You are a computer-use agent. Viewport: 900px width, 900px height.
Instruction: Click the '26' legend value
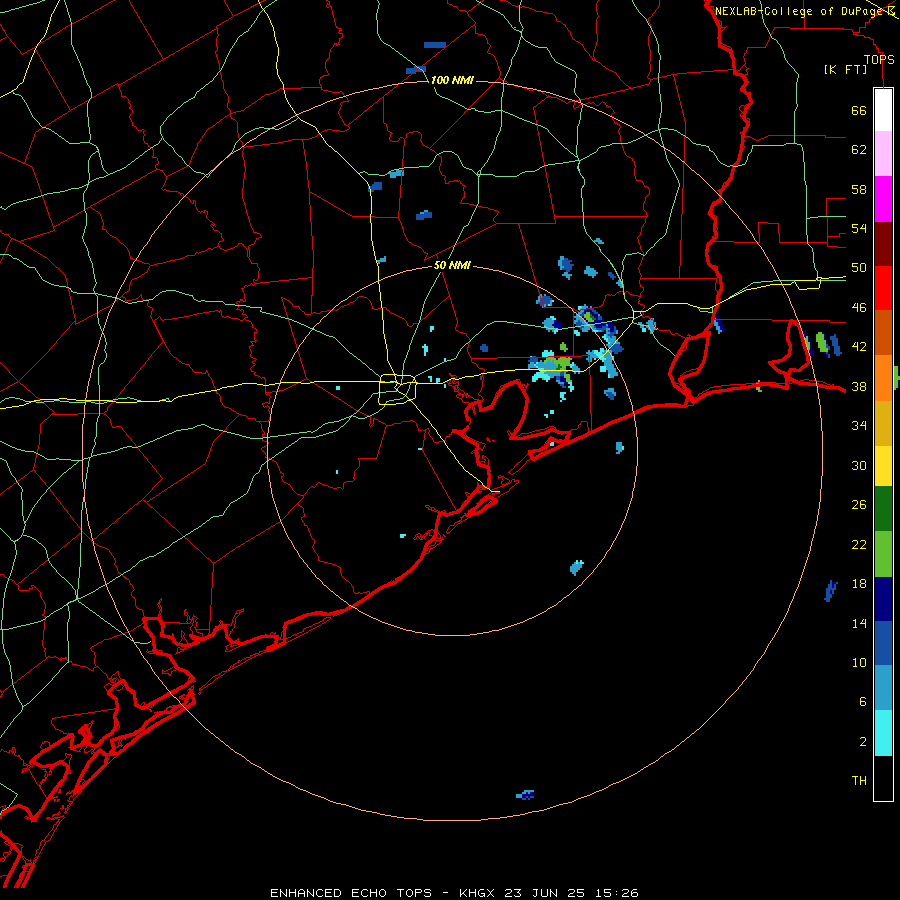[x=859, y=505]
